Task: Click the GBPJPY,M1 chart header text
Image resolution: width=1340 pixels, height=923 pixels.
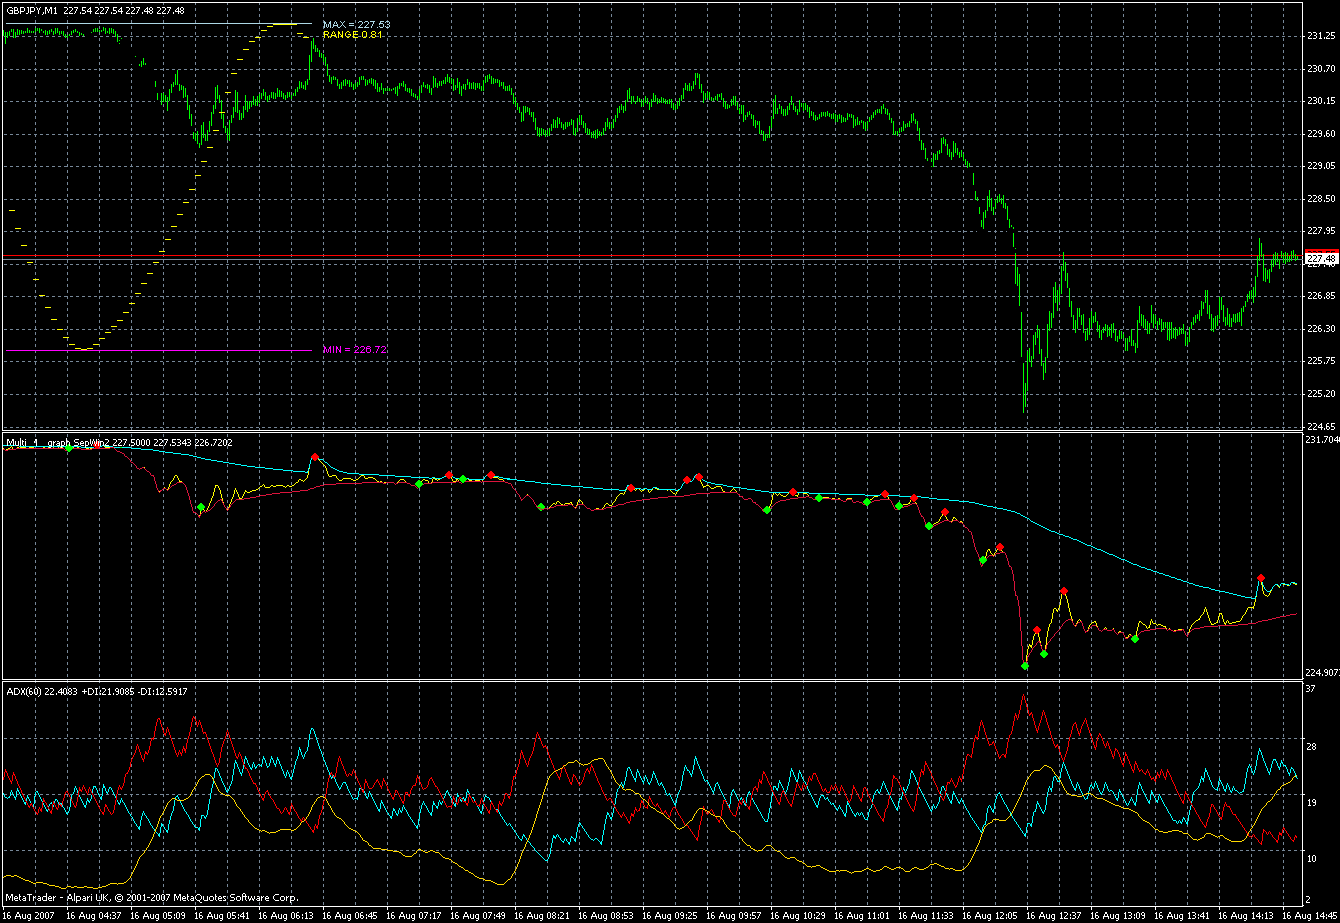Action: tap(32, 9)
